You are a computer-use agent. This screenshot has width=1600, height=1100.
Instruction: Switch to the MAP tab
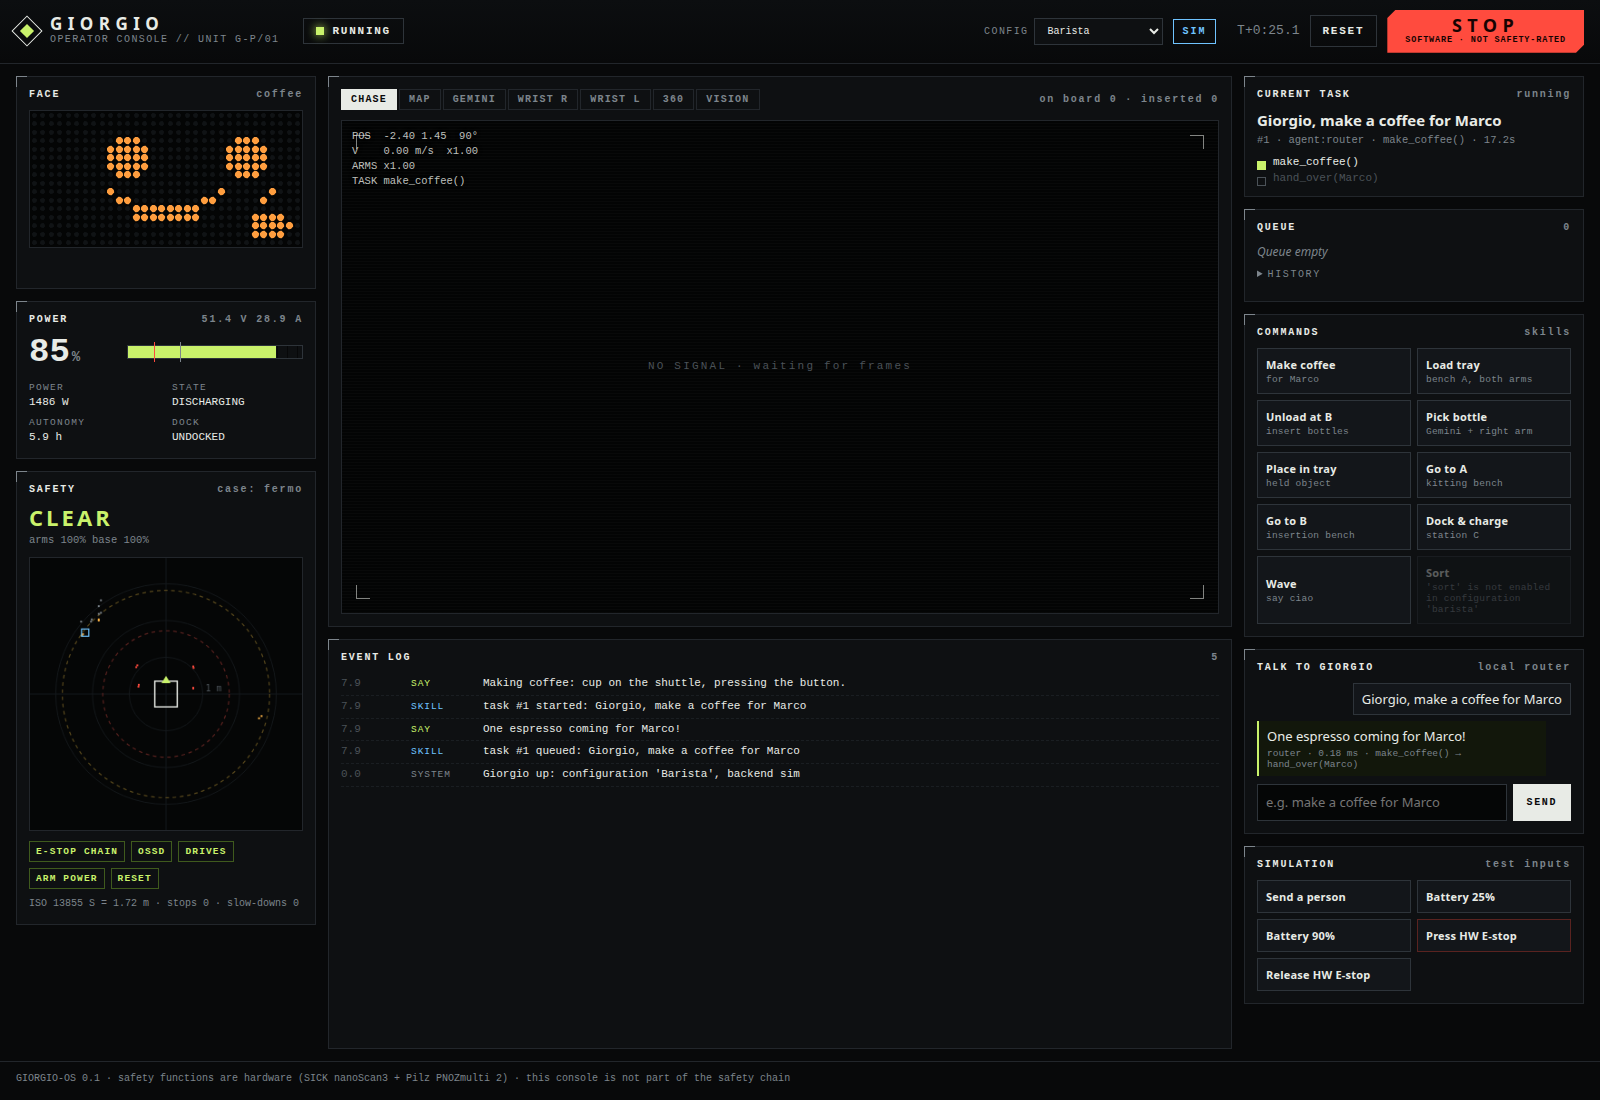point(419,99)
